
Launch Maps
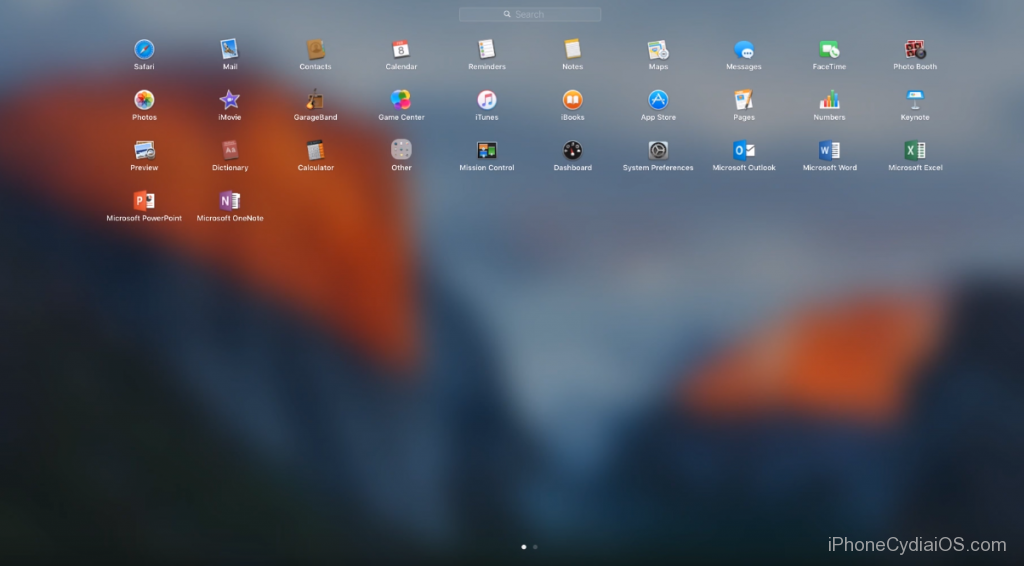click(x=658, y=50)
